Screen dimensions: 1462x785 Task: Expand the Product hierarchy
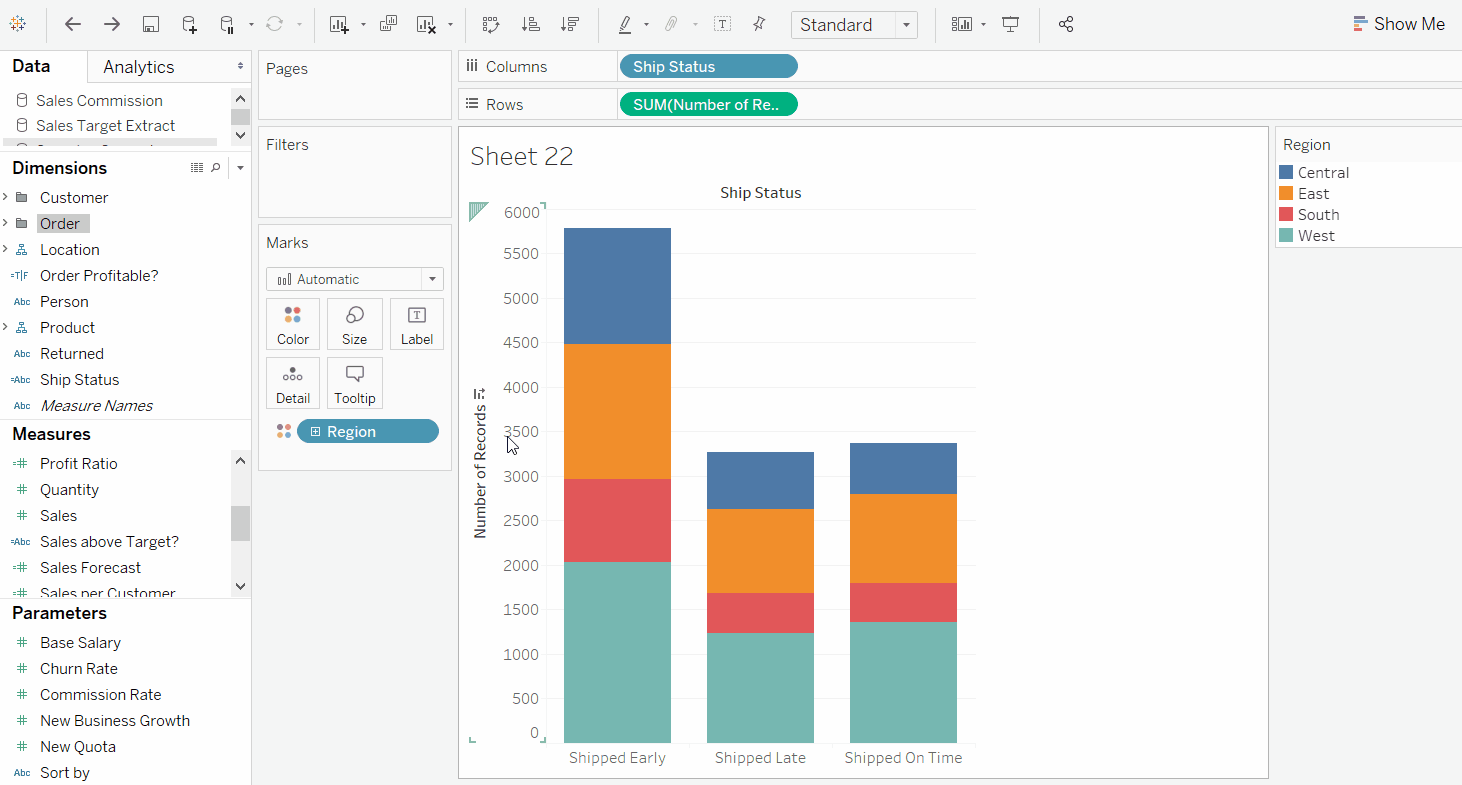click(6, 328)
